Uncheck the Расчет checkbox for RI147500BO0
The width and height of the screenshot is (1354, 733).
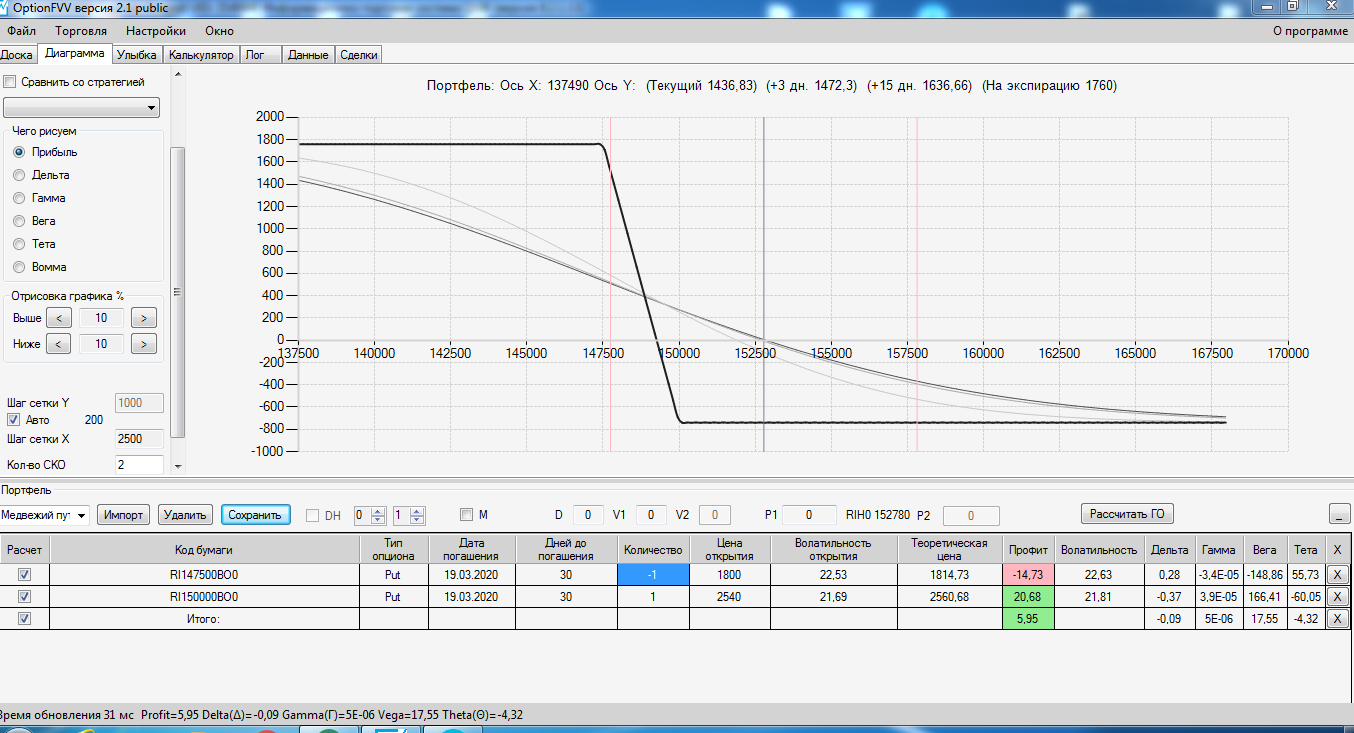coord(25,575)
